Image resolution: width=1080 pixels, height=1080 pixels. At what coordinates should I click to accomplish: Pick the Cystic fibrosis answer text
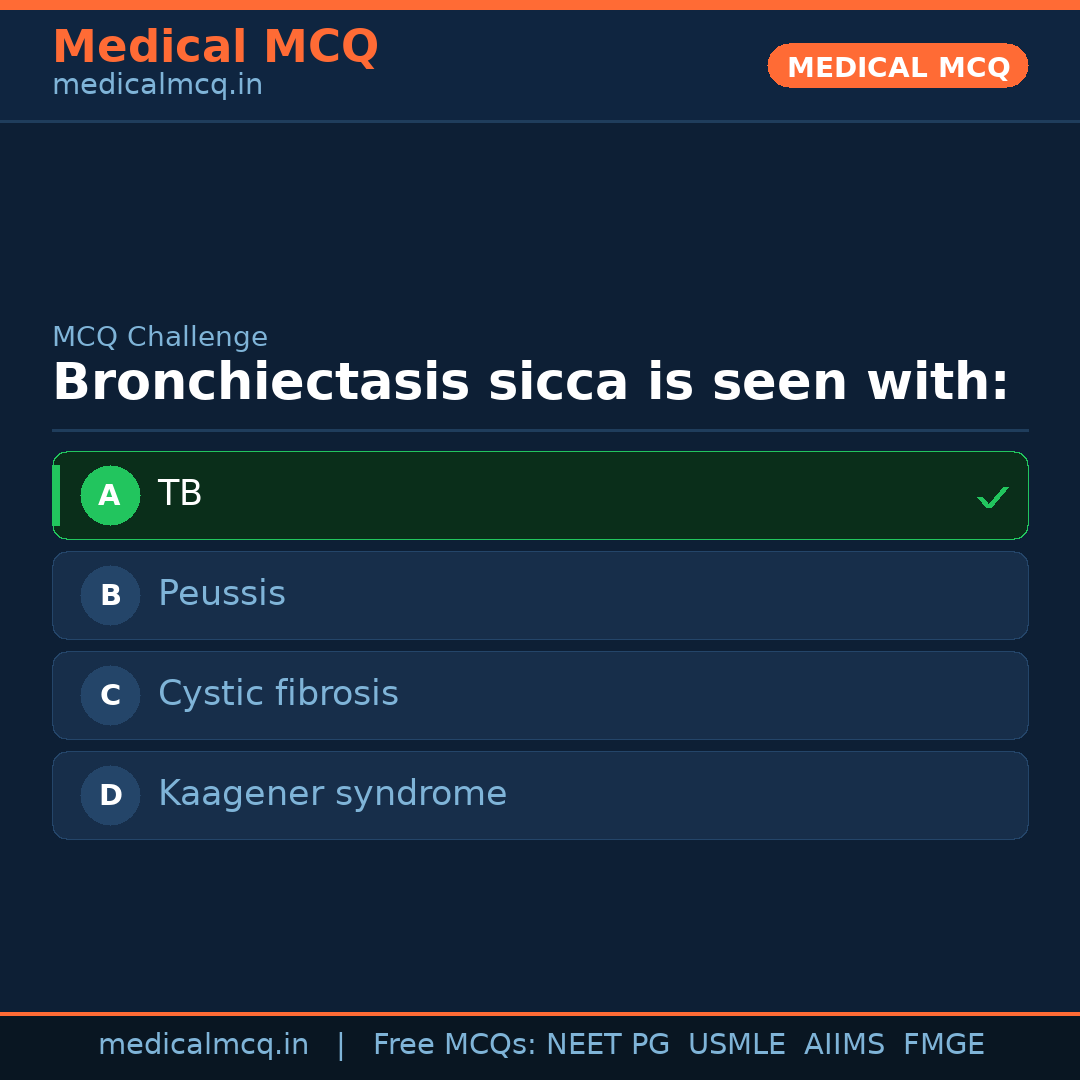pos(278,694)
